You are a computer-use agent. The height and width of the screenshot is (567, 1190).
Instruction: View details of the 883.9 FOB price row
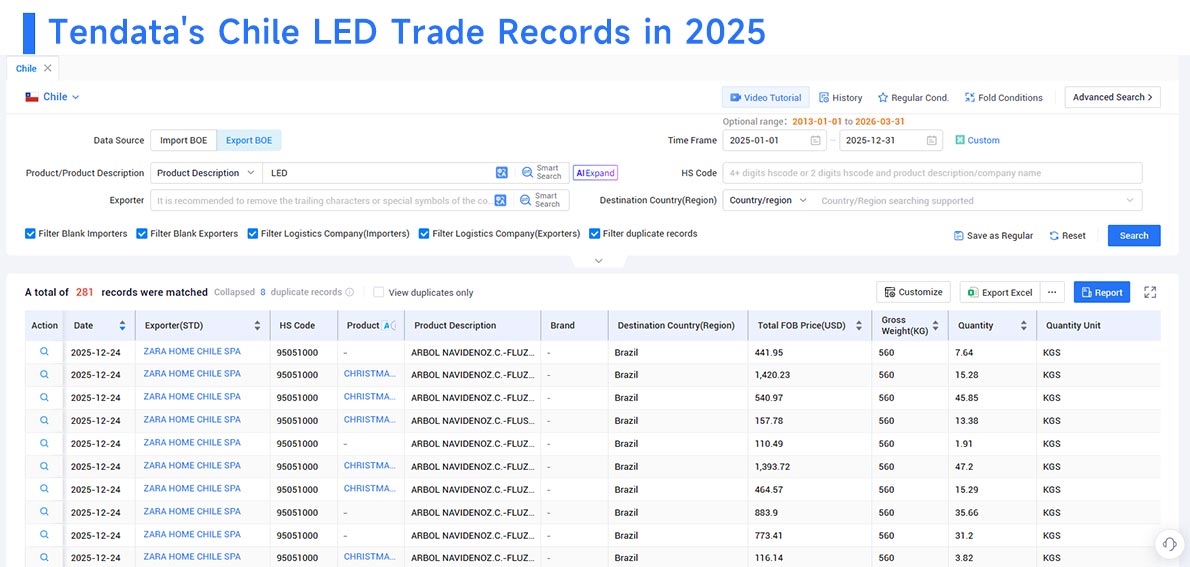click(x=44, y=512)
